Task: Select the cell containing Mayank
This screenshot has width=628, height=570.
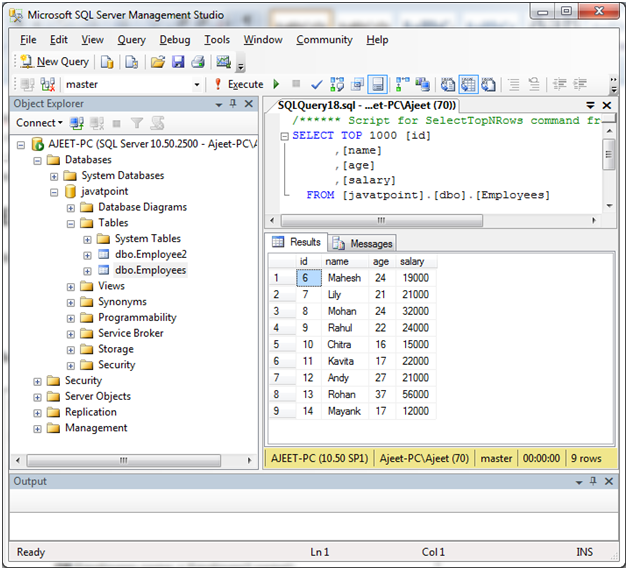Action: pos(344,411)
